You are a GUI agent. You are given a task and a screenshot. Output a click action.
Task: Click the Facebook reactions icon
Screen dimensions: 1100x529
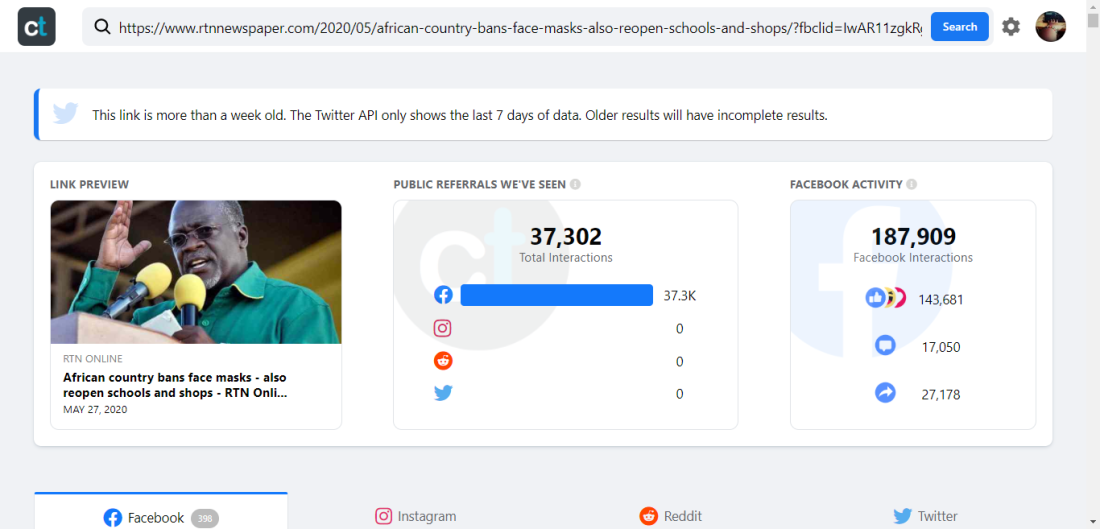click(885, 298)
